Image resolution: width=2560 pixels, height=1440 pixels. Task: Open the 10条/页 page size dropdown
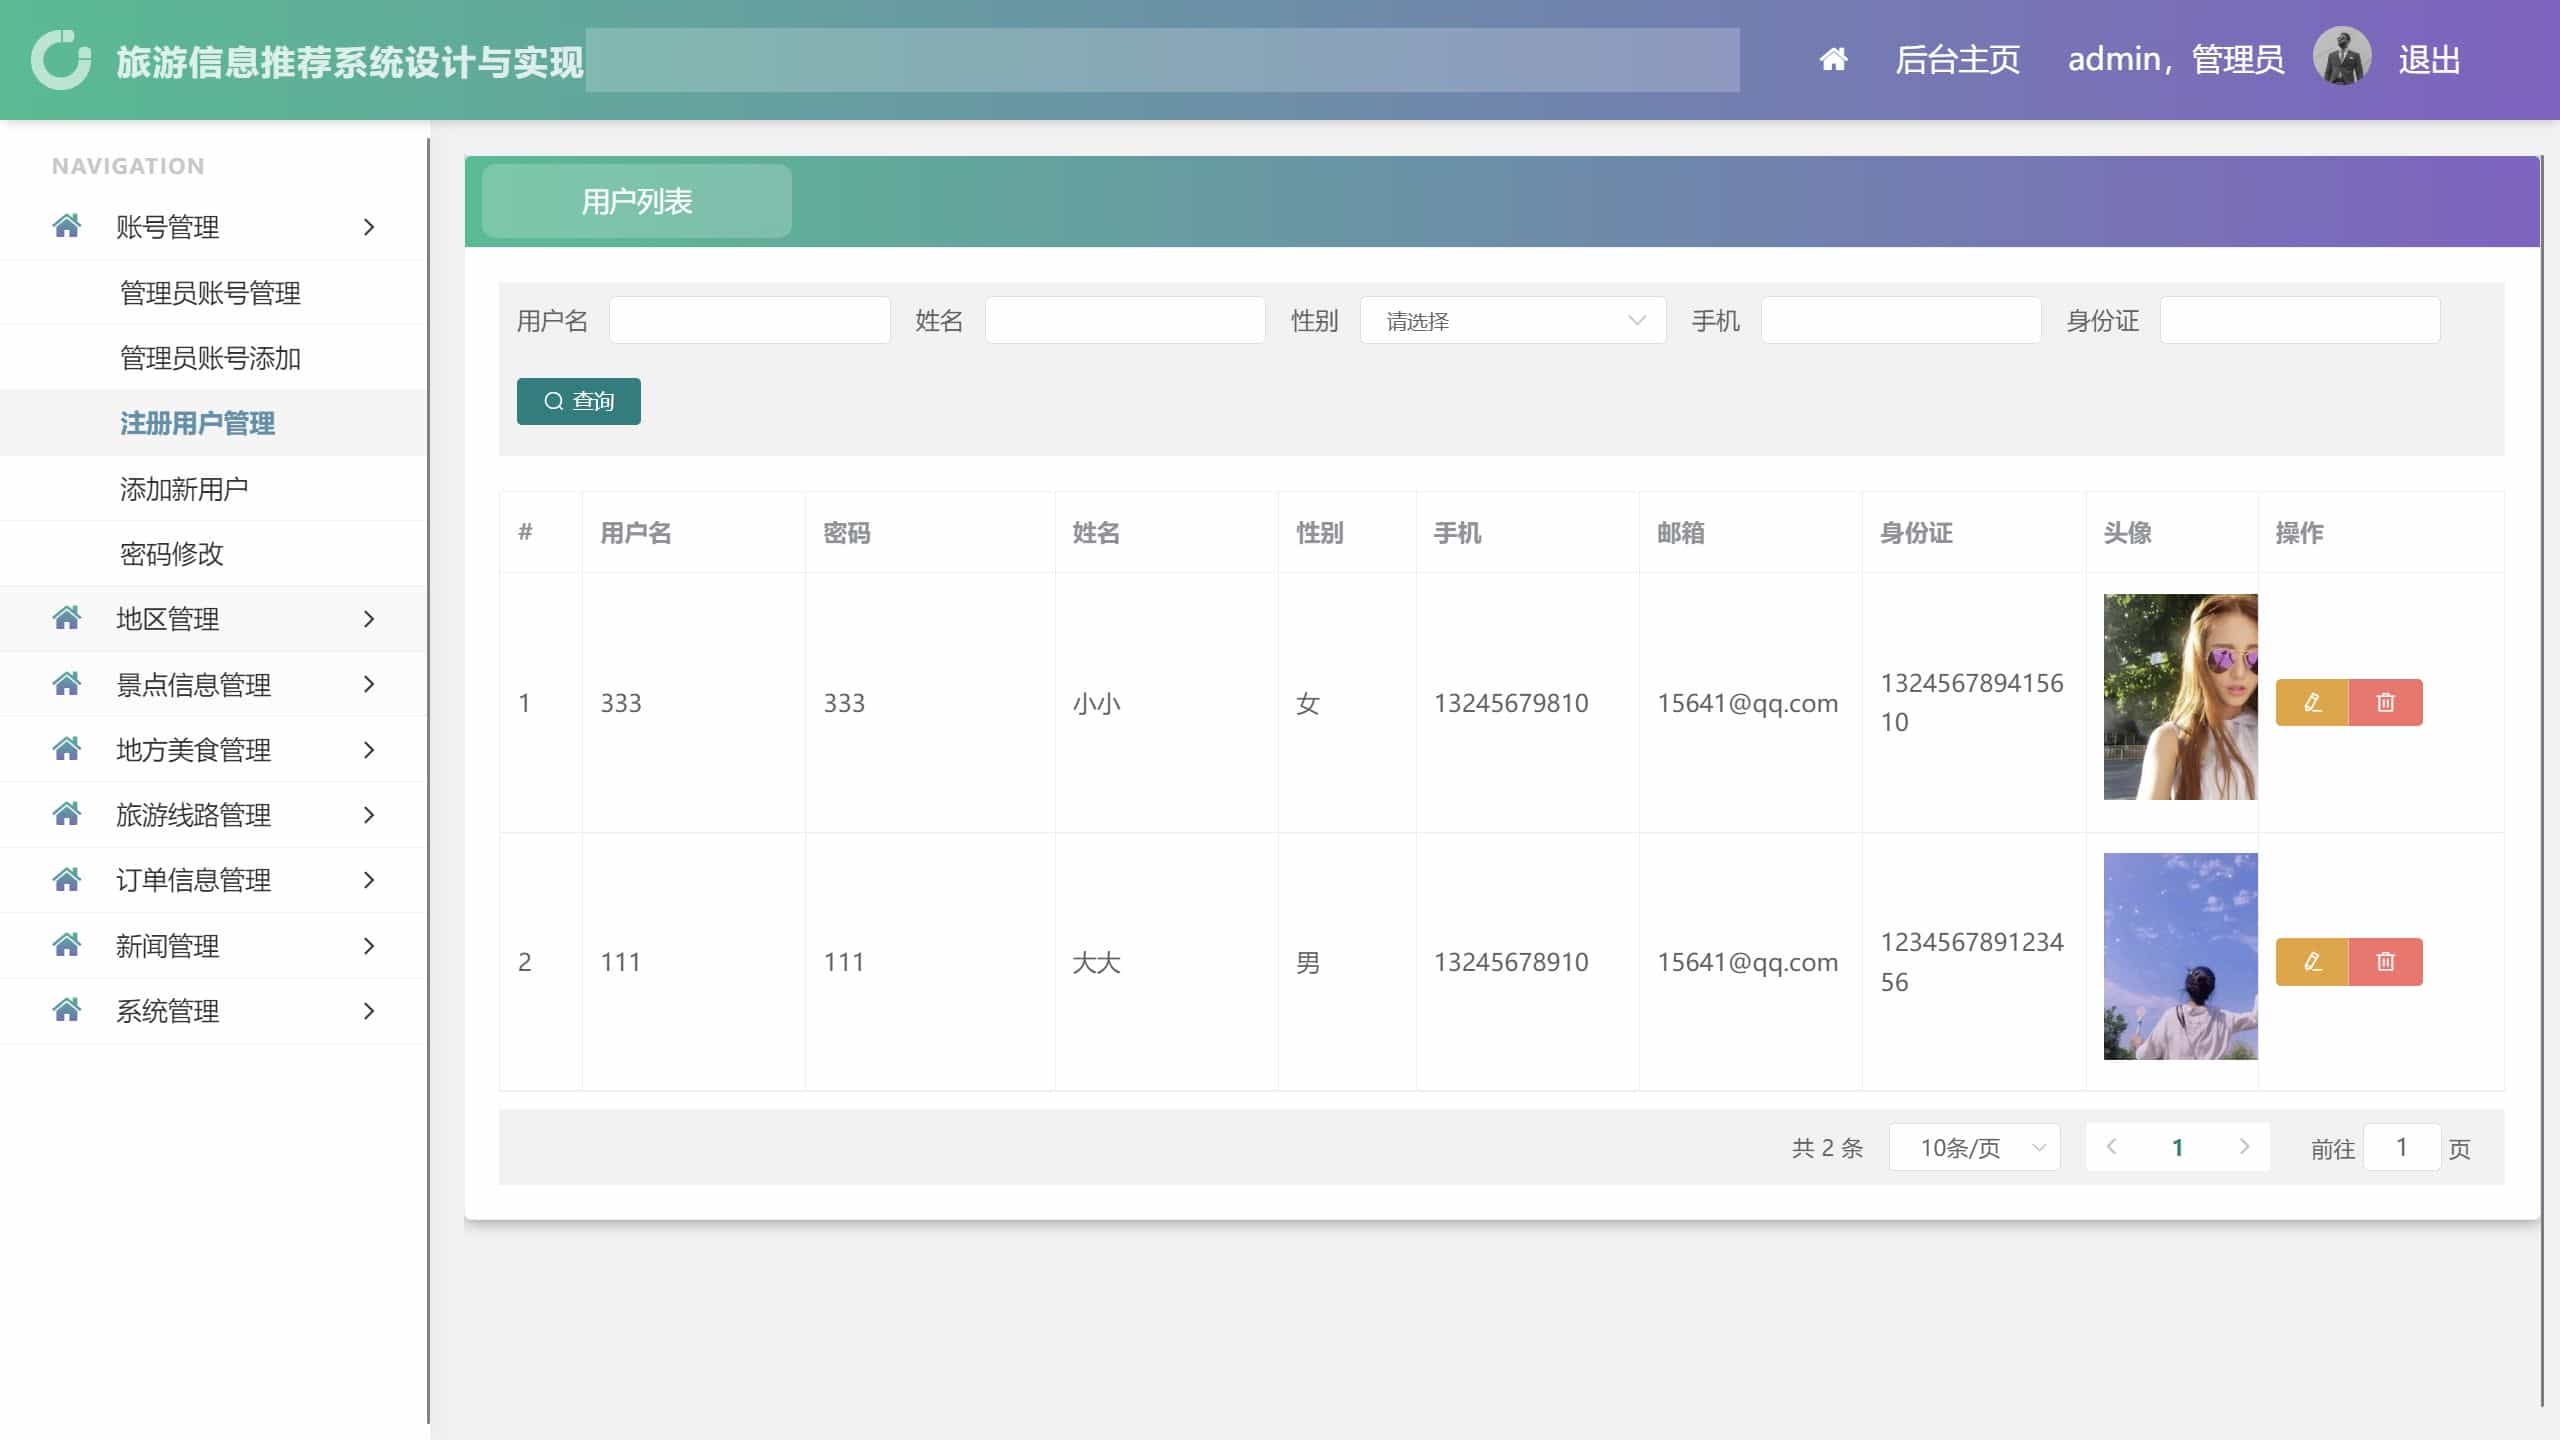1974,1147
